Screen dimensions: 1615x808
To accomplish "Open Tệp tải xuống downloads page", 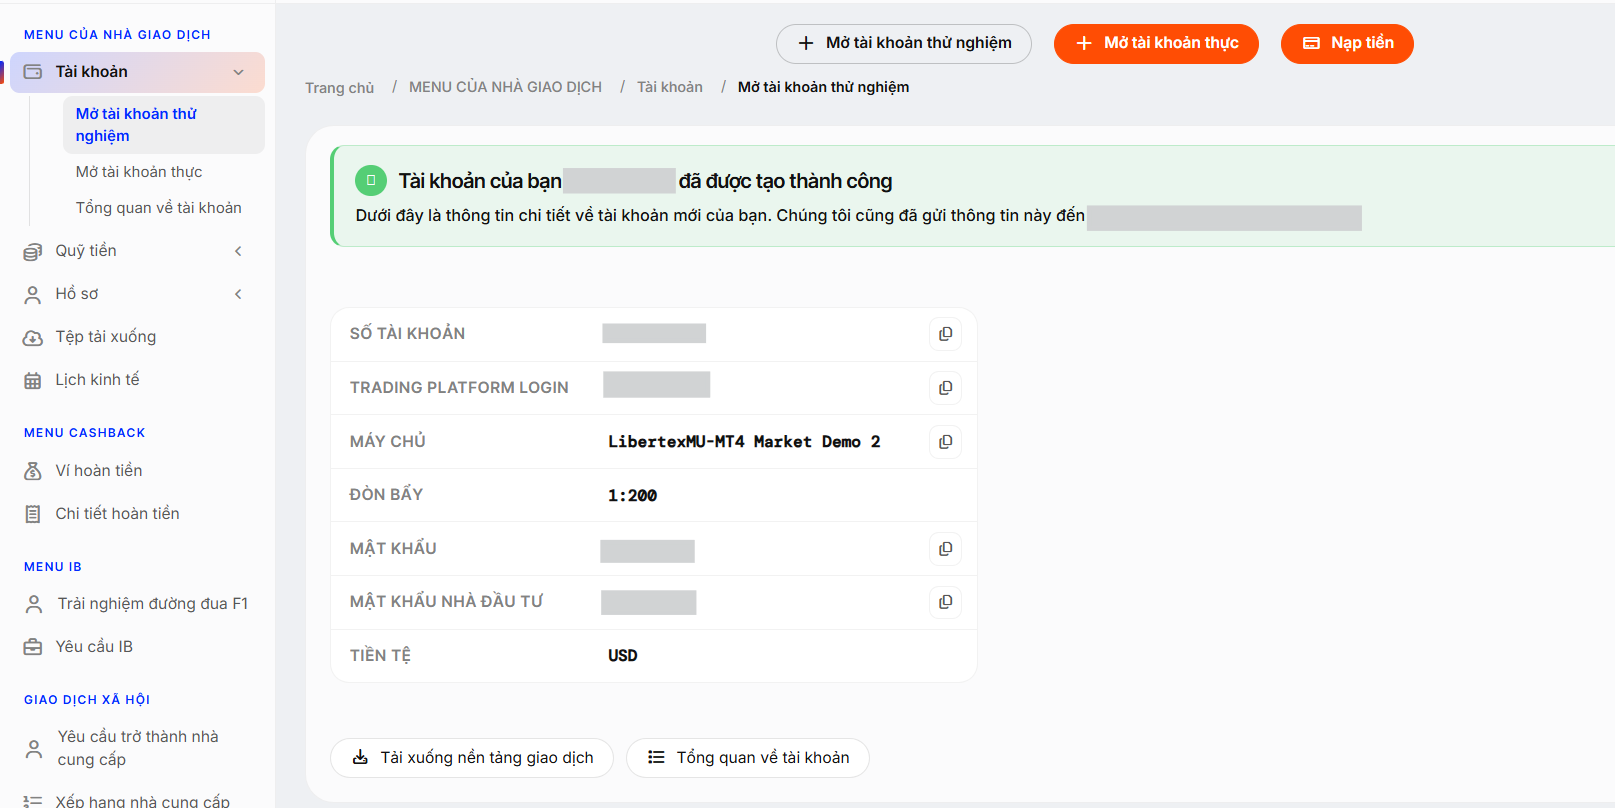I will click(105, 337).
